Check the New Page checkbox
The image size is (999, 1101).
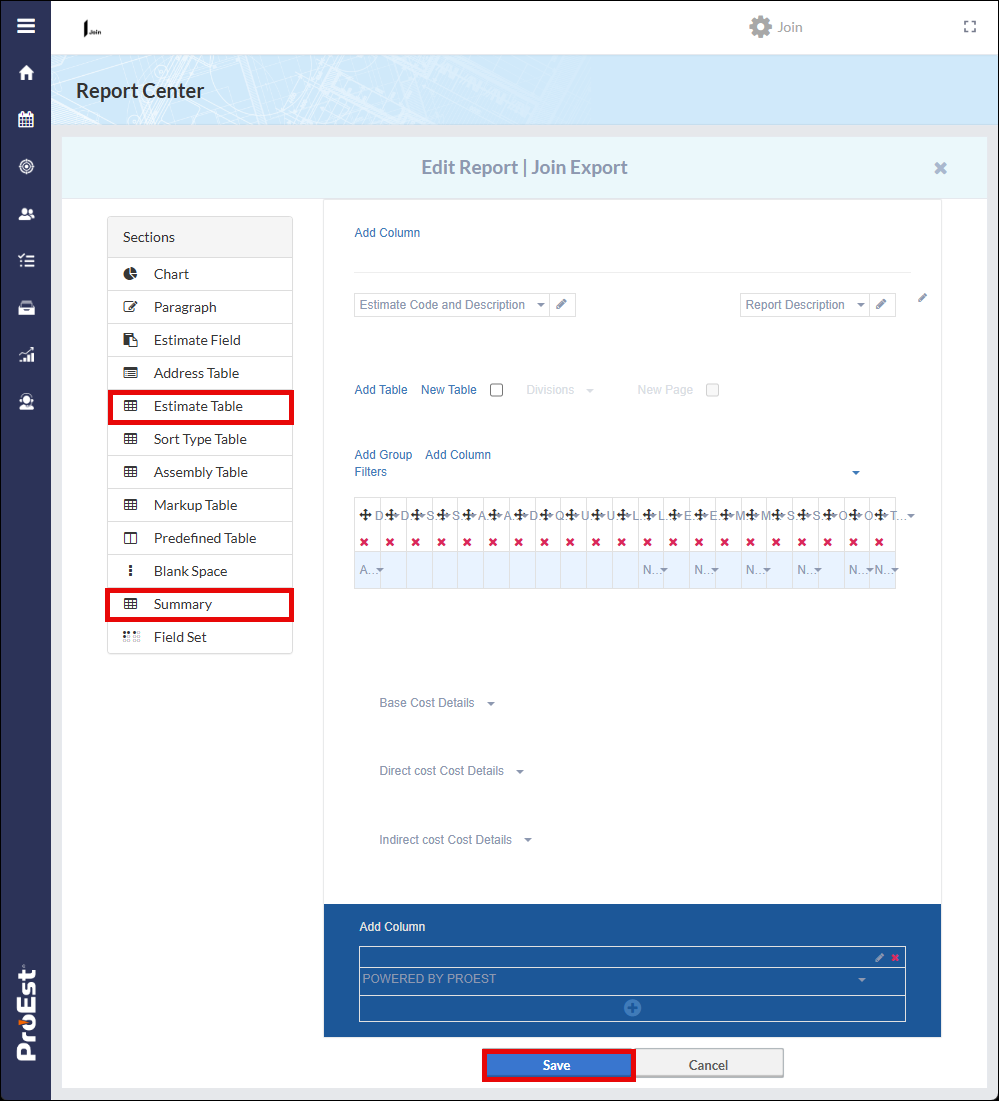click(x=711, y=390)
